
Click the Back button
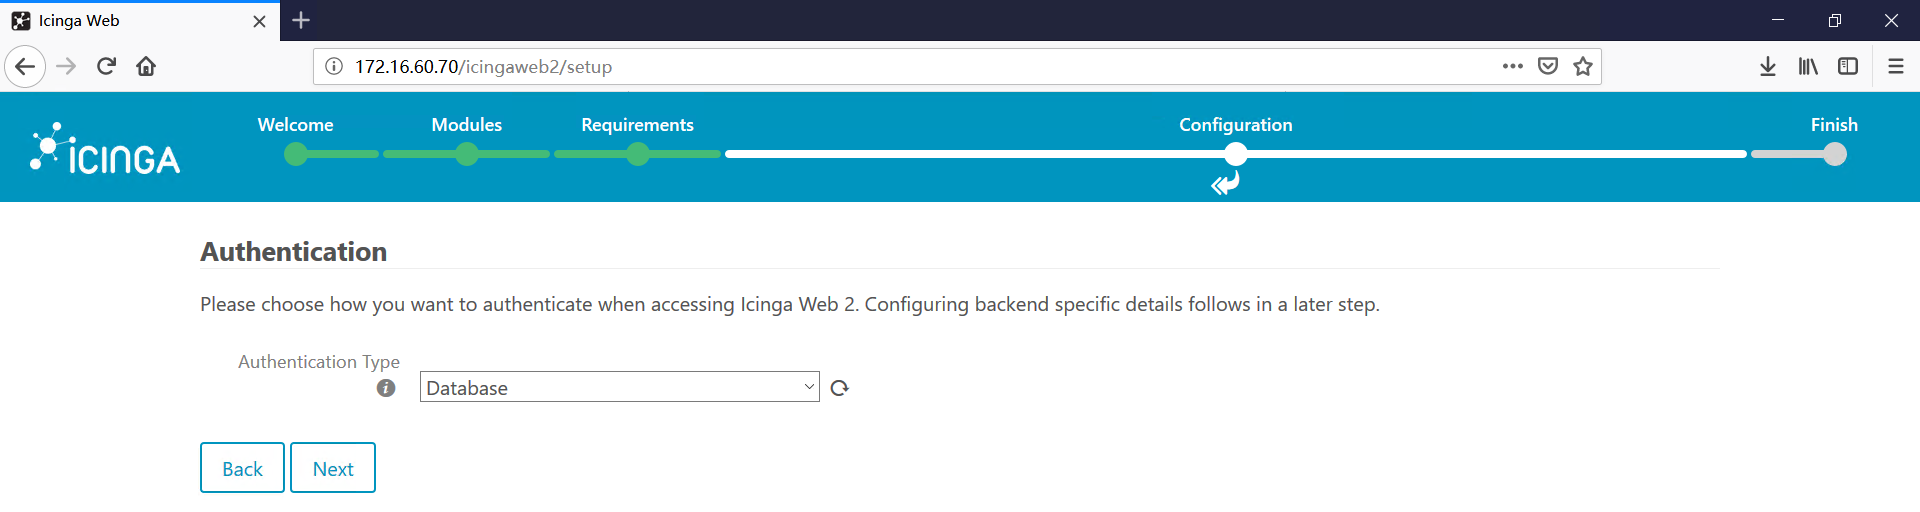coord(242,468)
